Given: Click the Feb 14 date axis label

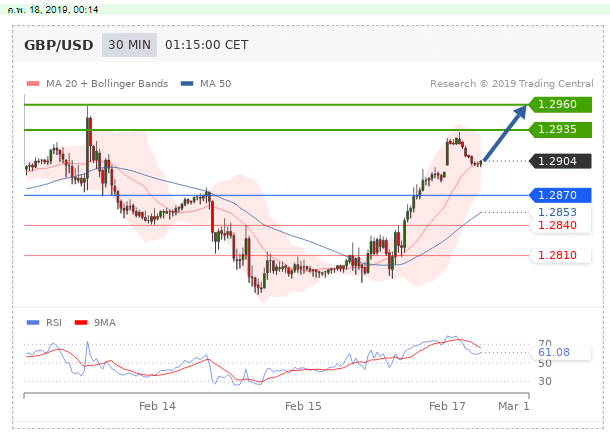Looking at the screenshot, I should pos(157,406).
